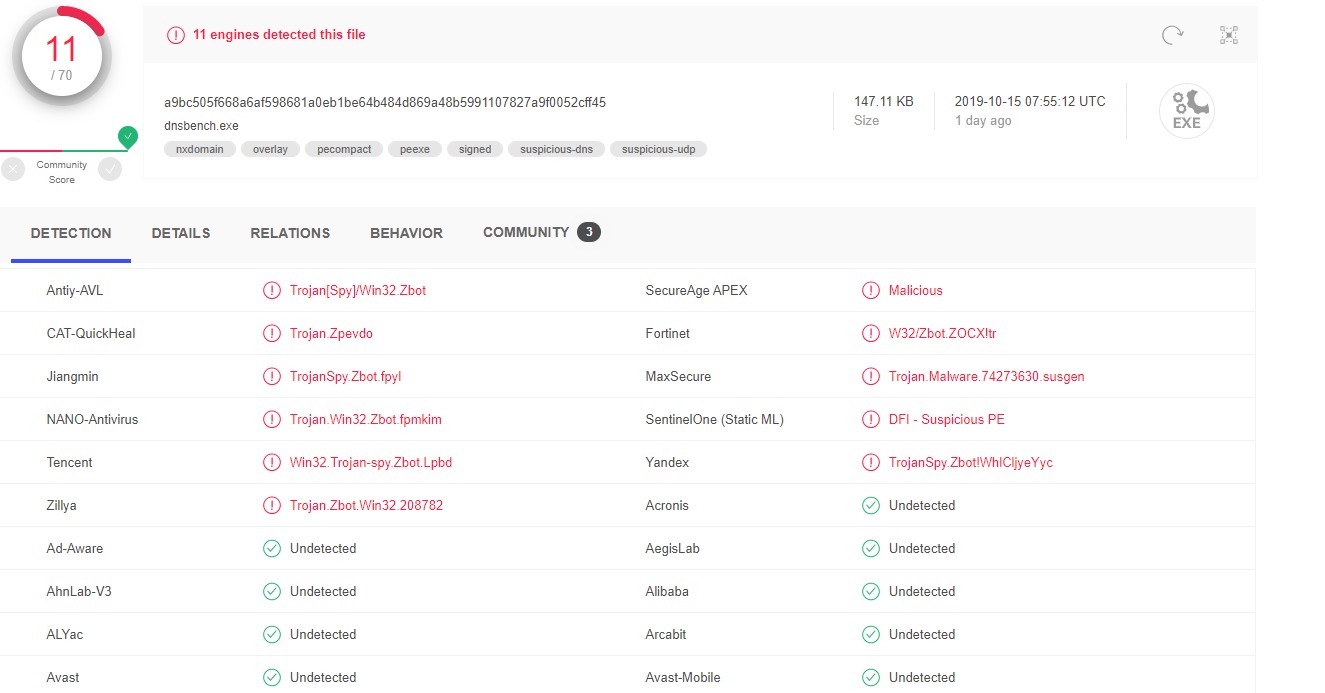
Task: Click the green check badge above Community Score
Action: 127,137
